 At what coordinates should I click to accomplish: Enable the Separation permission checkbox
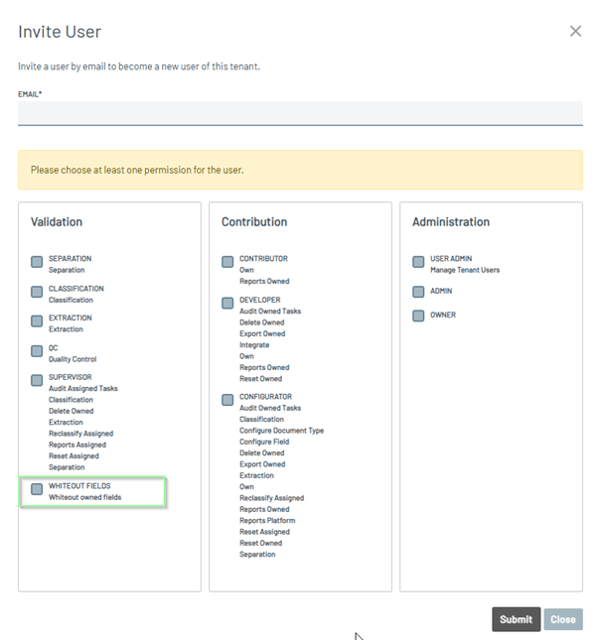[37, 262]
